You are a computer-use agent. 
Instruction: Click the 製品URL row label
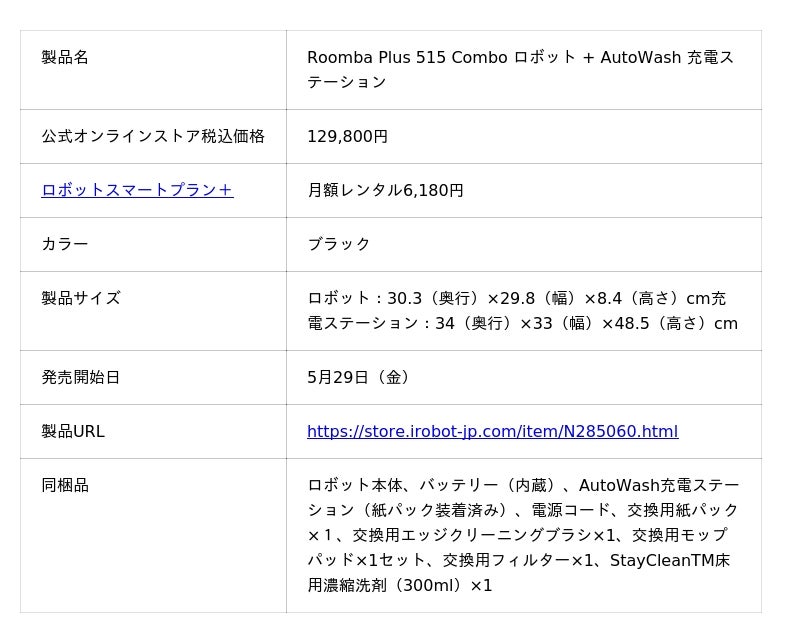click(73, 432)
